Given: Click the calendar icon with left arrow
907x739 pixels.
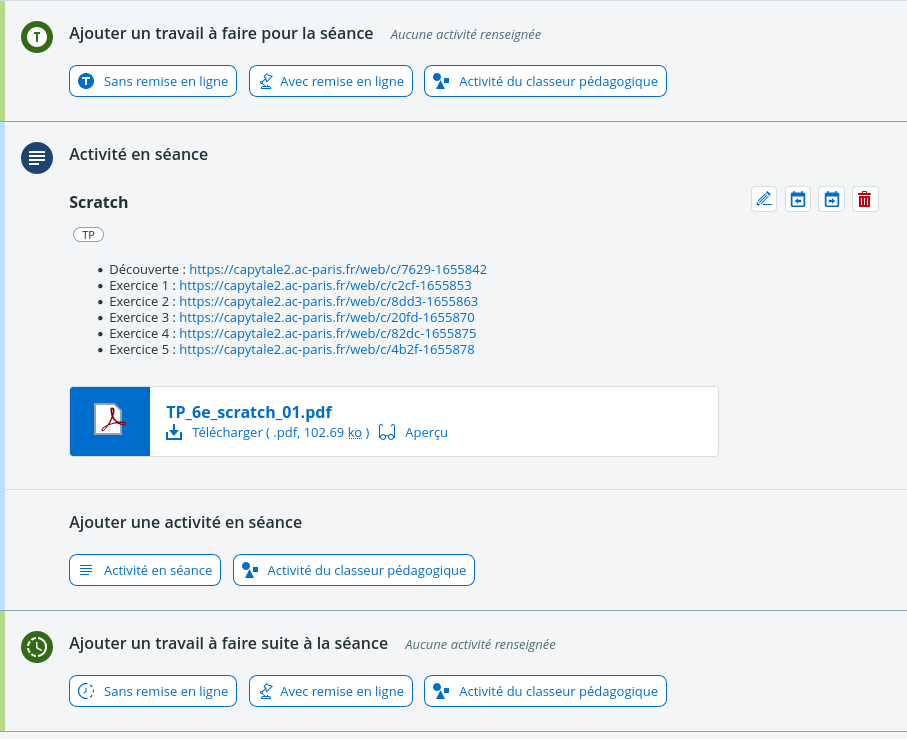Looking at the screenshot, I should pos(798,199).
